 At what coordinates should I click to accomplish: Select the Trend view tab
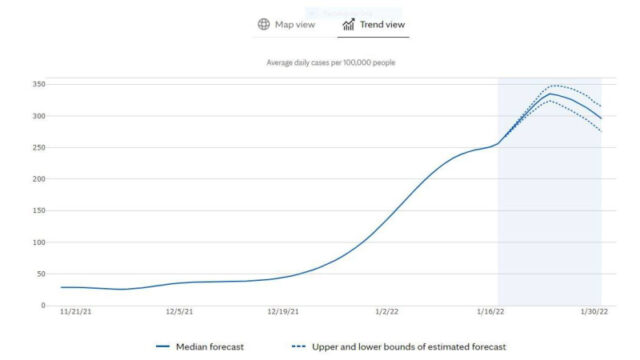373,25
